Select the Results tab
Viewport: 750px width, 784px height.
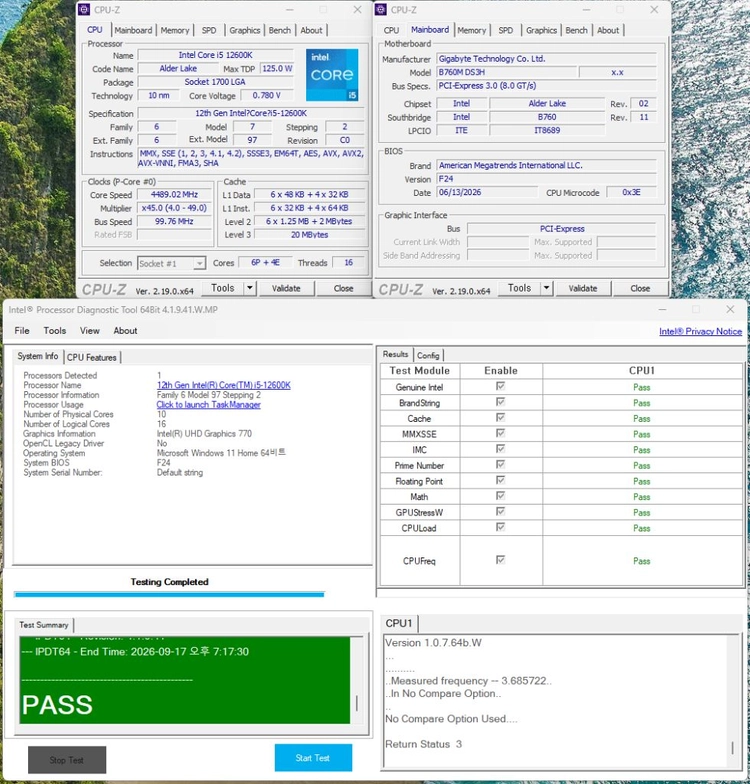coord(396,354)
